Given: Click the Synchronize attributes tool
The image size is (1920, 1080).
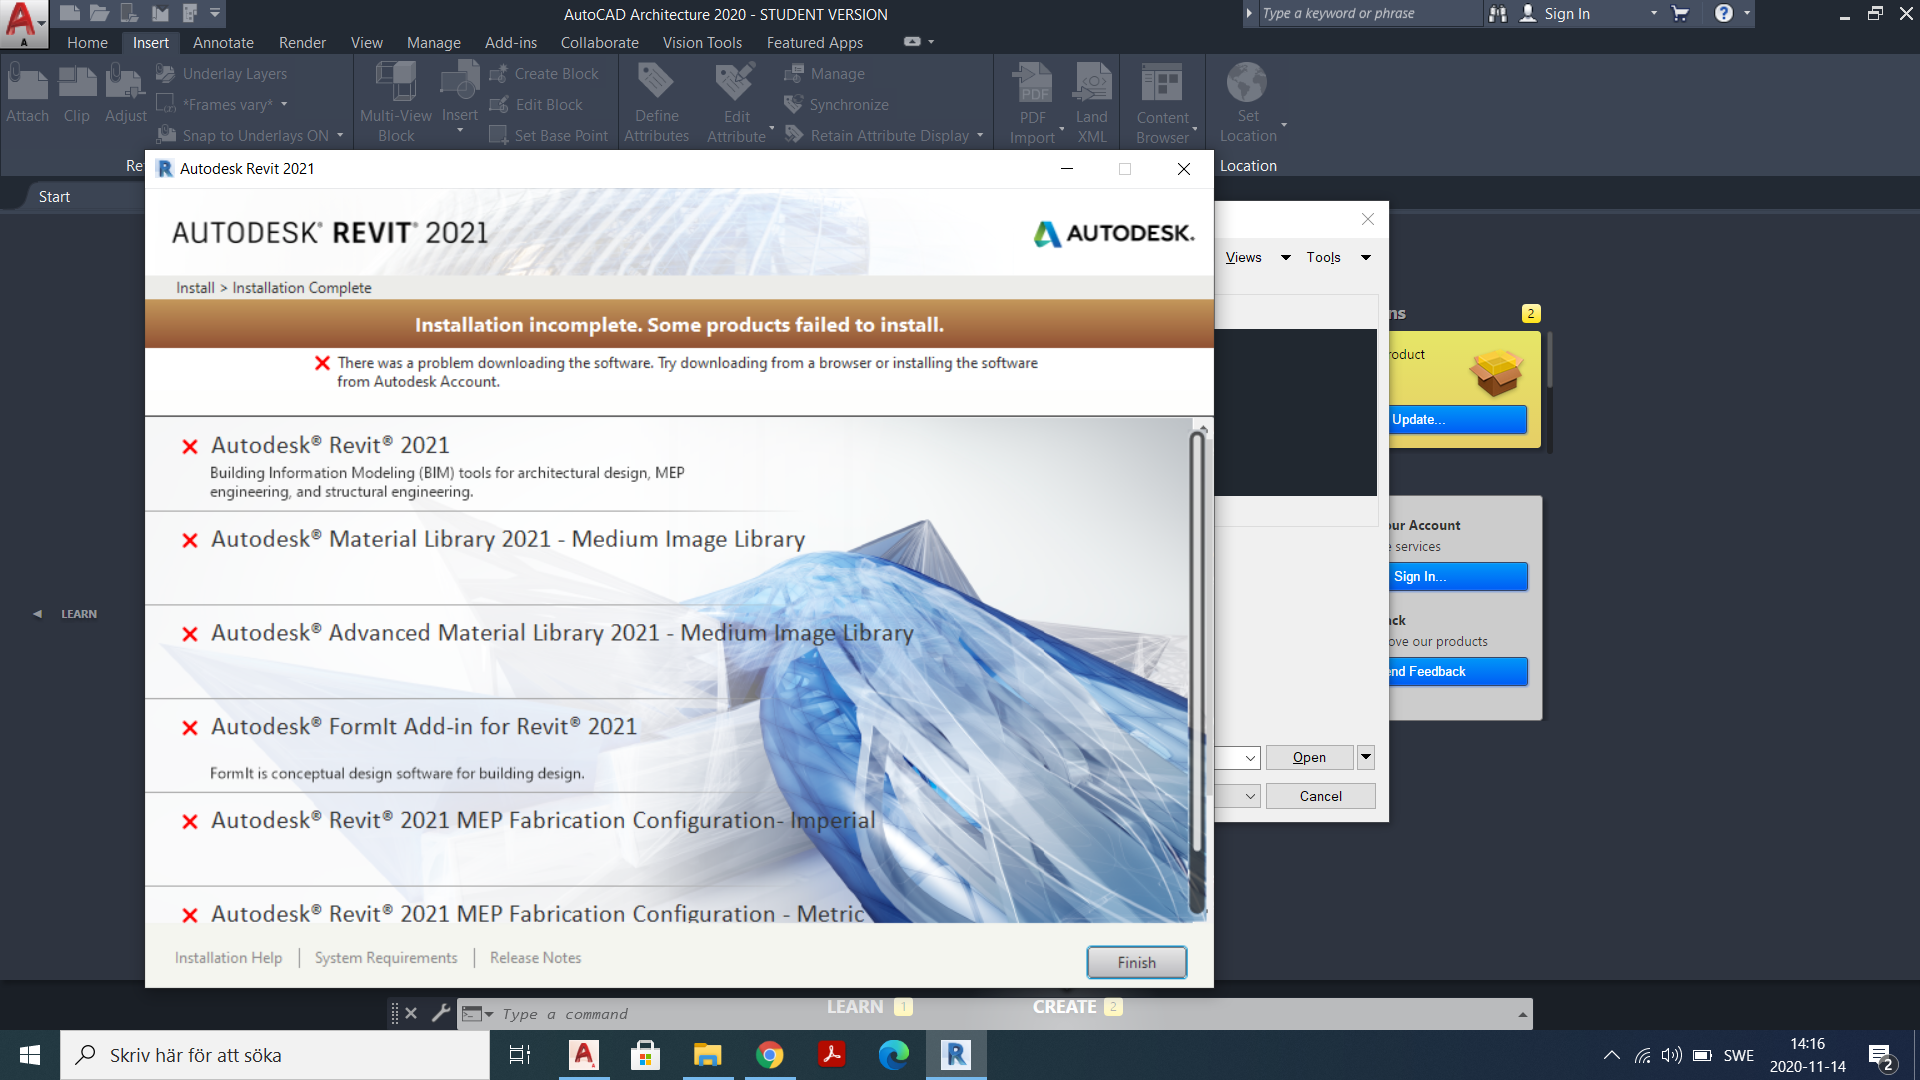Looking at the screenshot, I should (x=837, y=104).
